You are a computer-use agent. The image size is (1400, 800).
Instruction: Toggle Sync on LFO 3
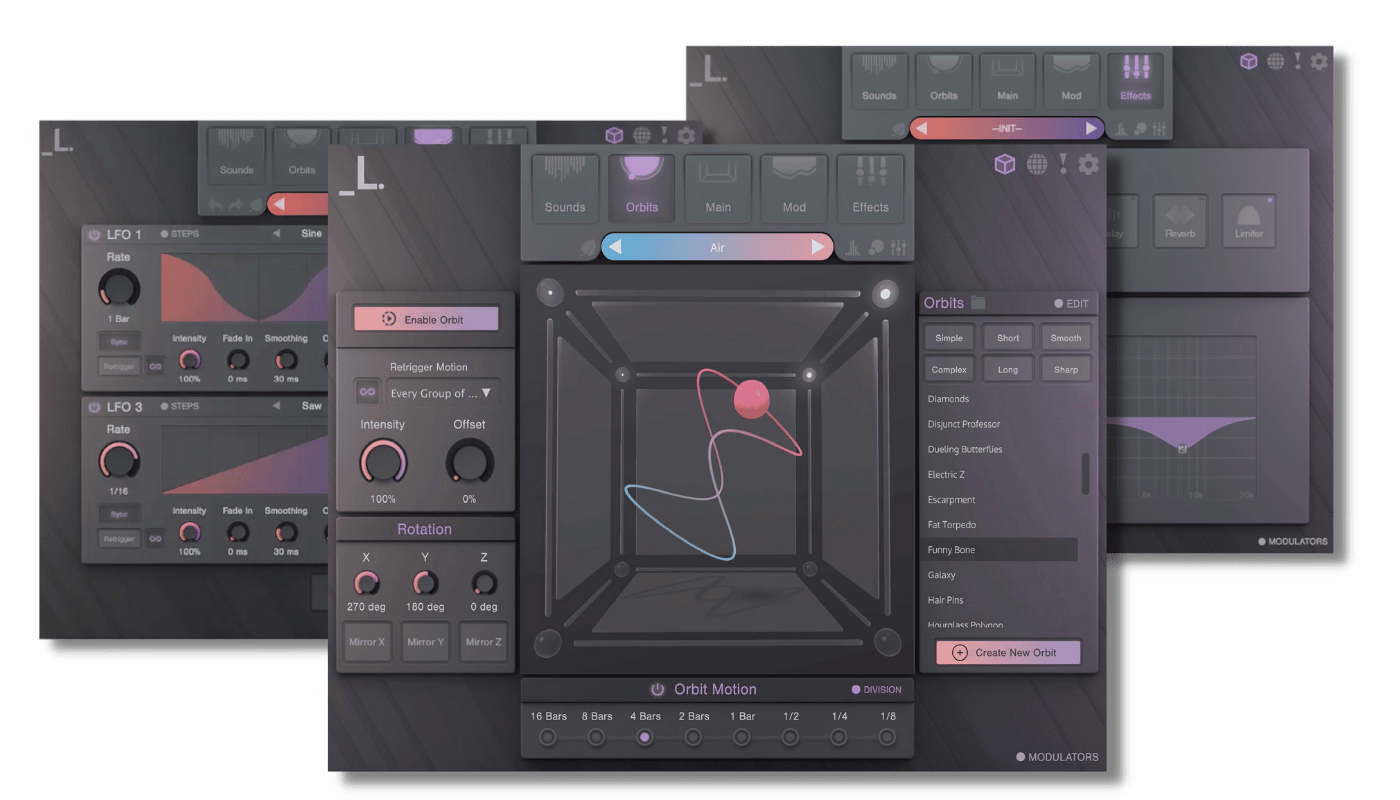(x=119, y=514)
